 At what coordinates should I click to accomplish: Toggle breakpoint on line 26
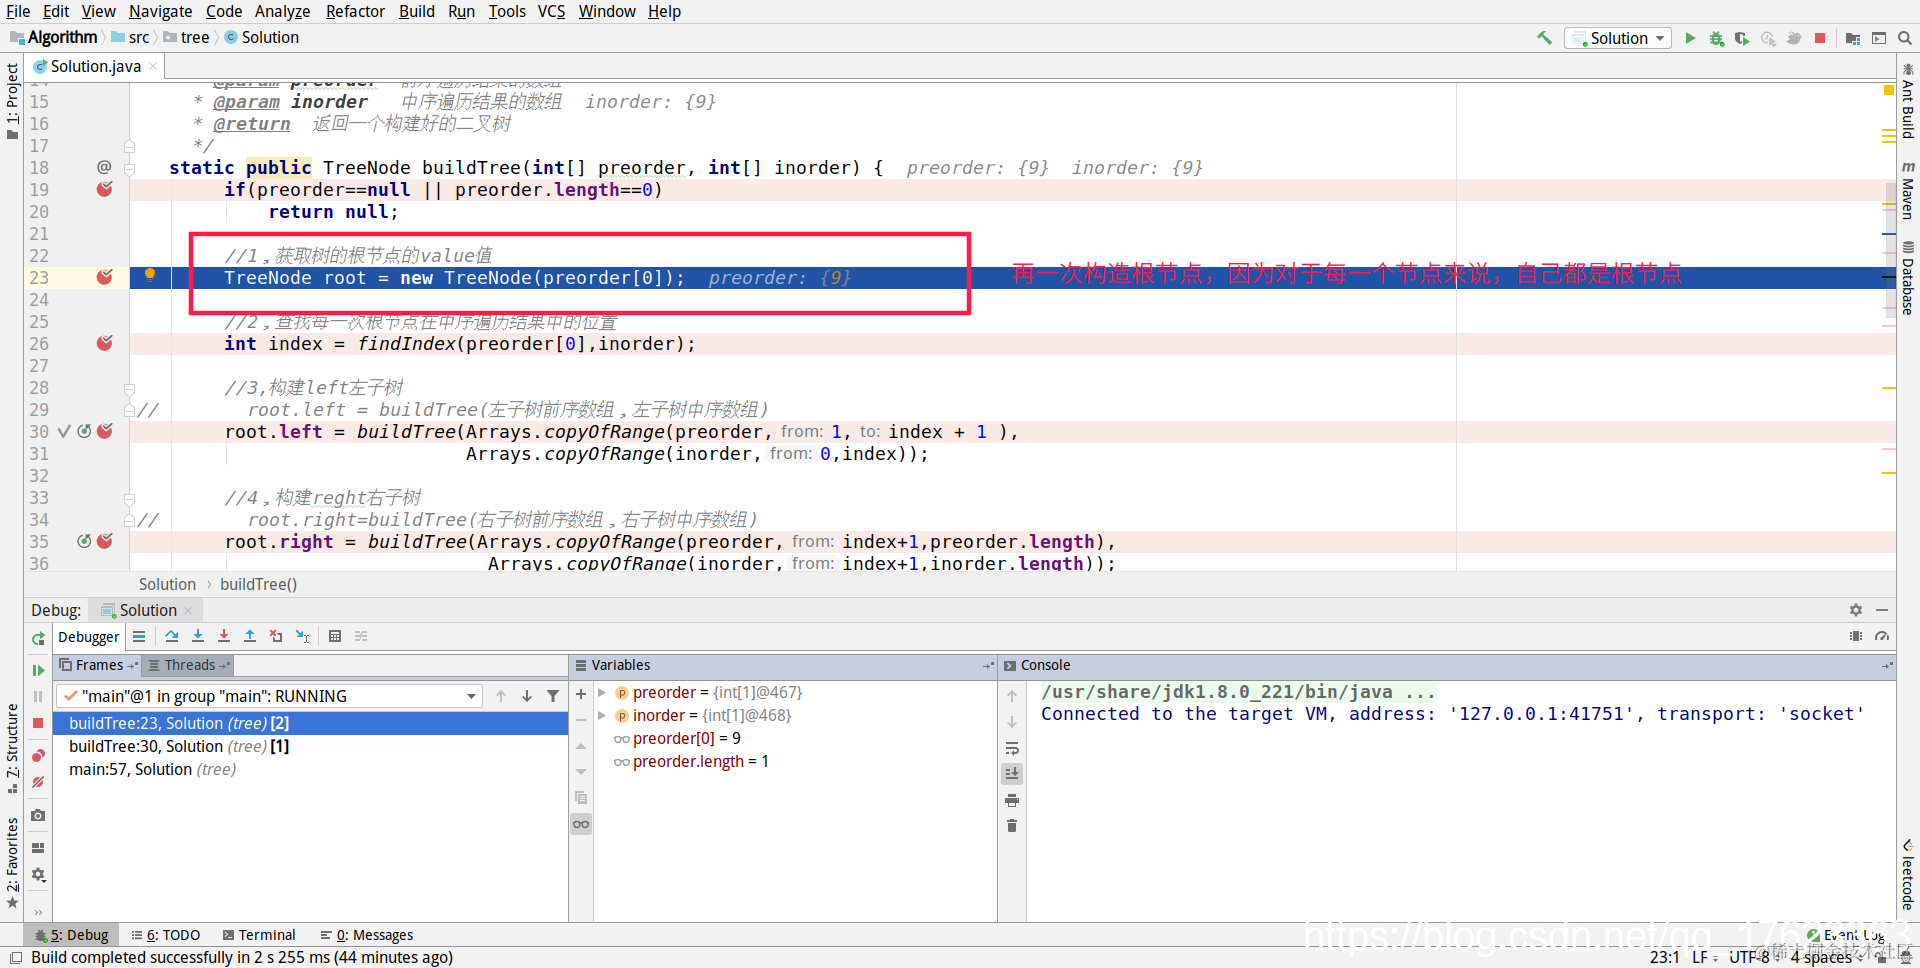104,343
